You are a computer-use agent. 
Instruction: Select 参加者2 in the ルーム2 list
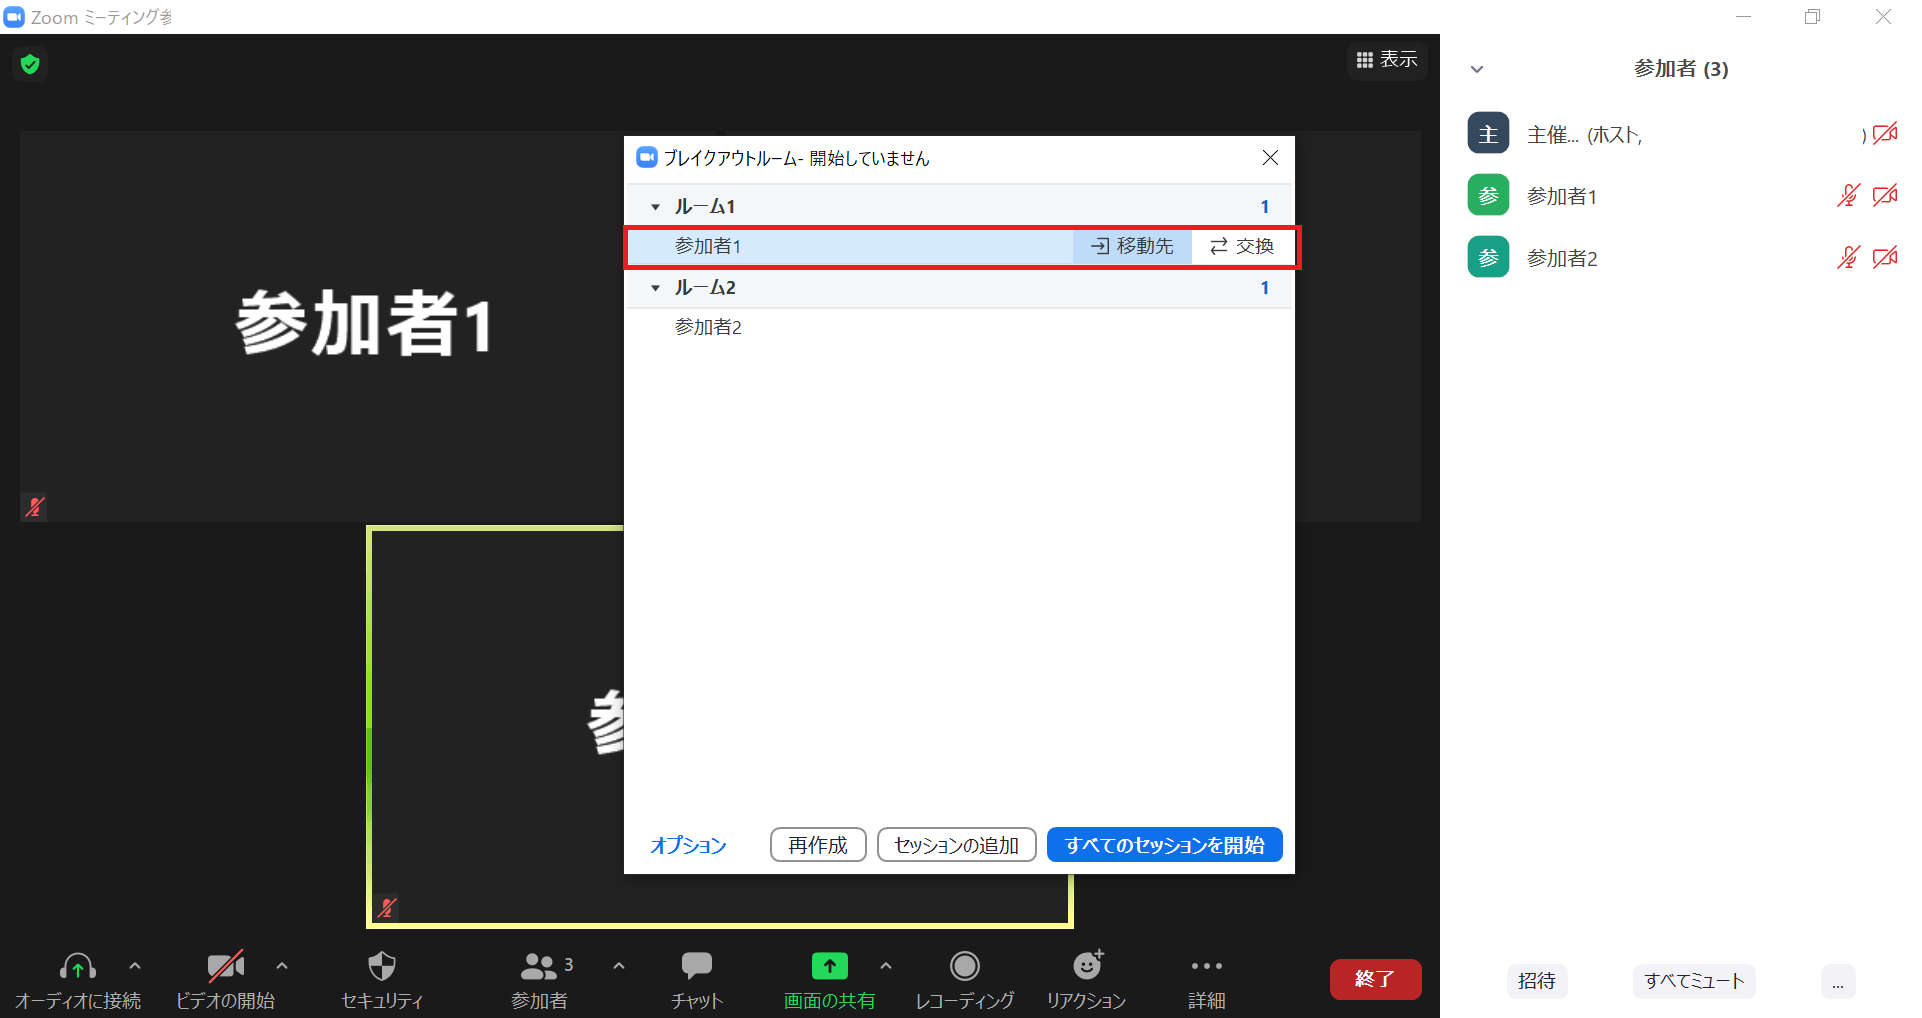[x=708, y=327]
